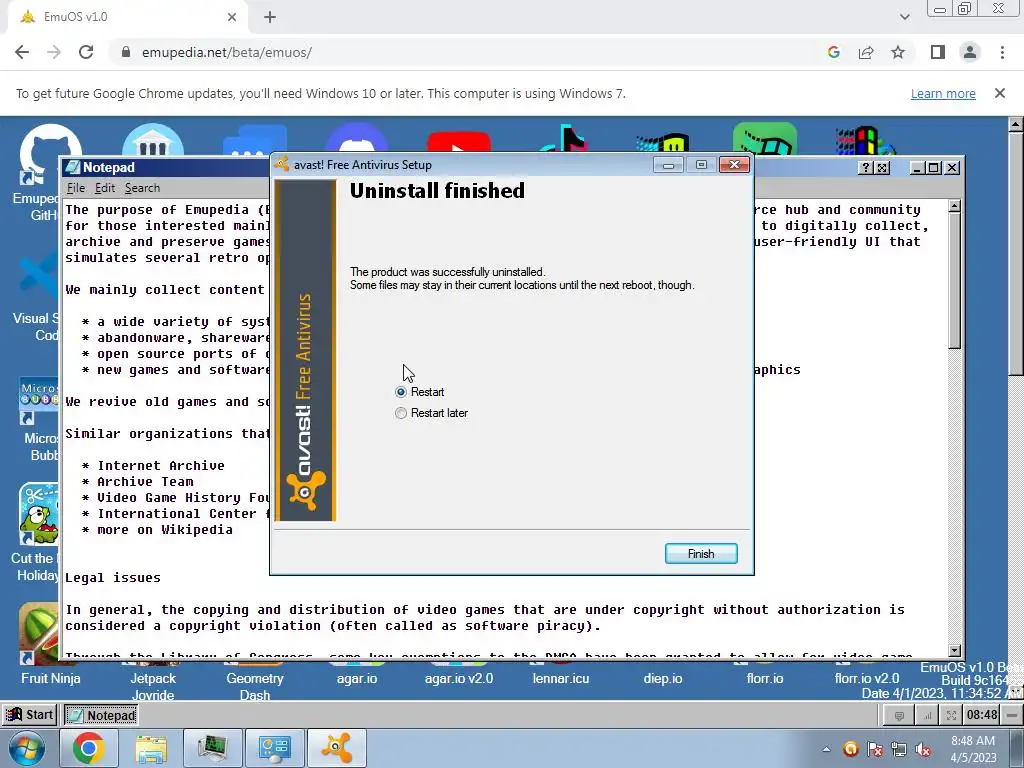Open the Visual Studio Code desktop icon
Screen dimensions: 1024x768
click(37, 294)
